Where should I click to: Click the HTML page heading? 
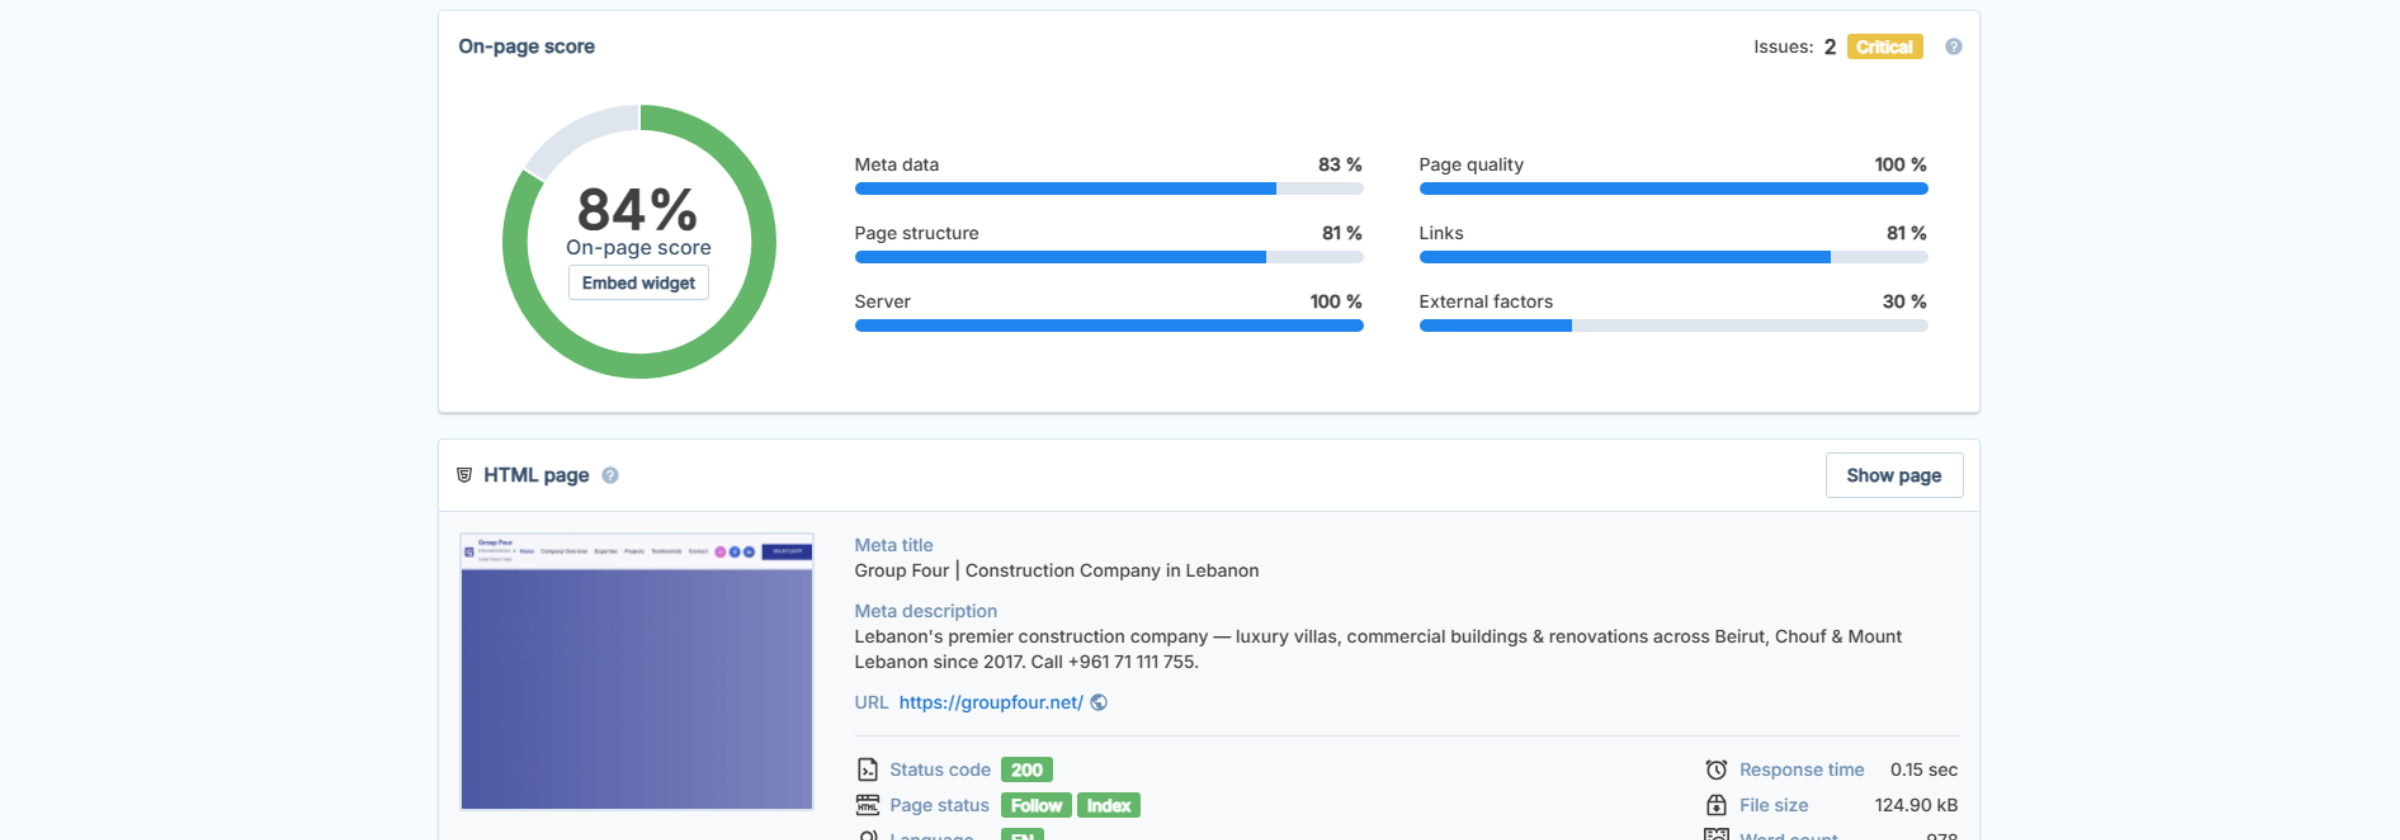[x=536, y=475]
